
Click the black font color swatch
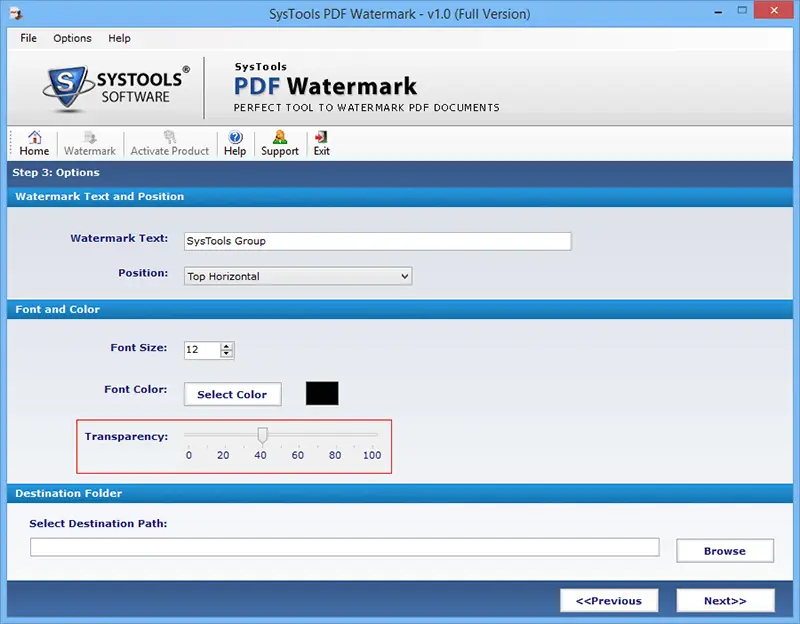coord(322,393)
